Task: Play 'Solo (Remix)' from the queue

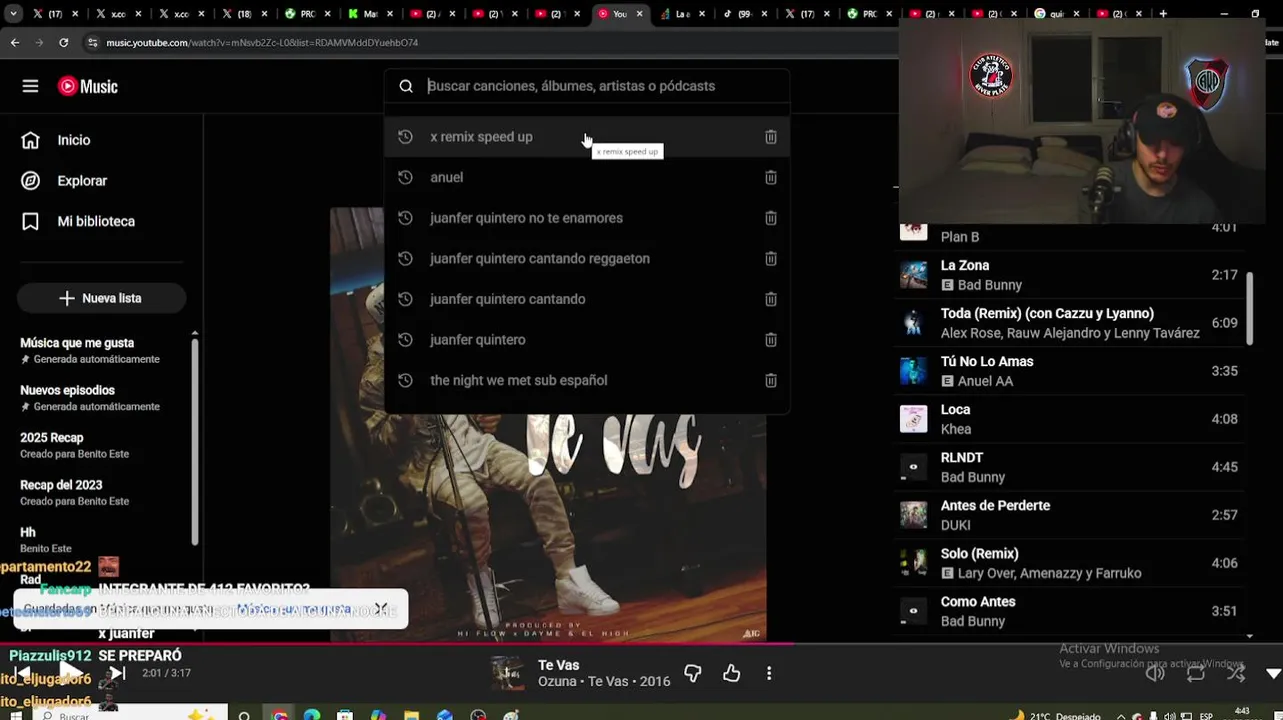Action: point(1068,563)
